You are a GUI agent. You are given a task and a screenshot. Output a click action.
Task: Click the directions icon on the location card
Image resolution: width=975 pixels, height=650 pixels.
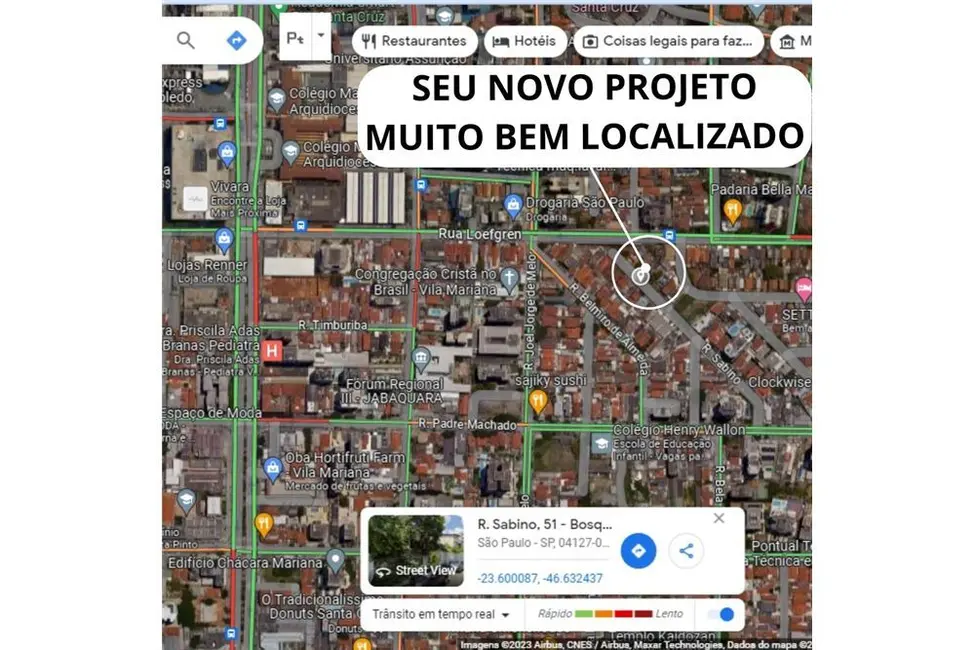641,551
